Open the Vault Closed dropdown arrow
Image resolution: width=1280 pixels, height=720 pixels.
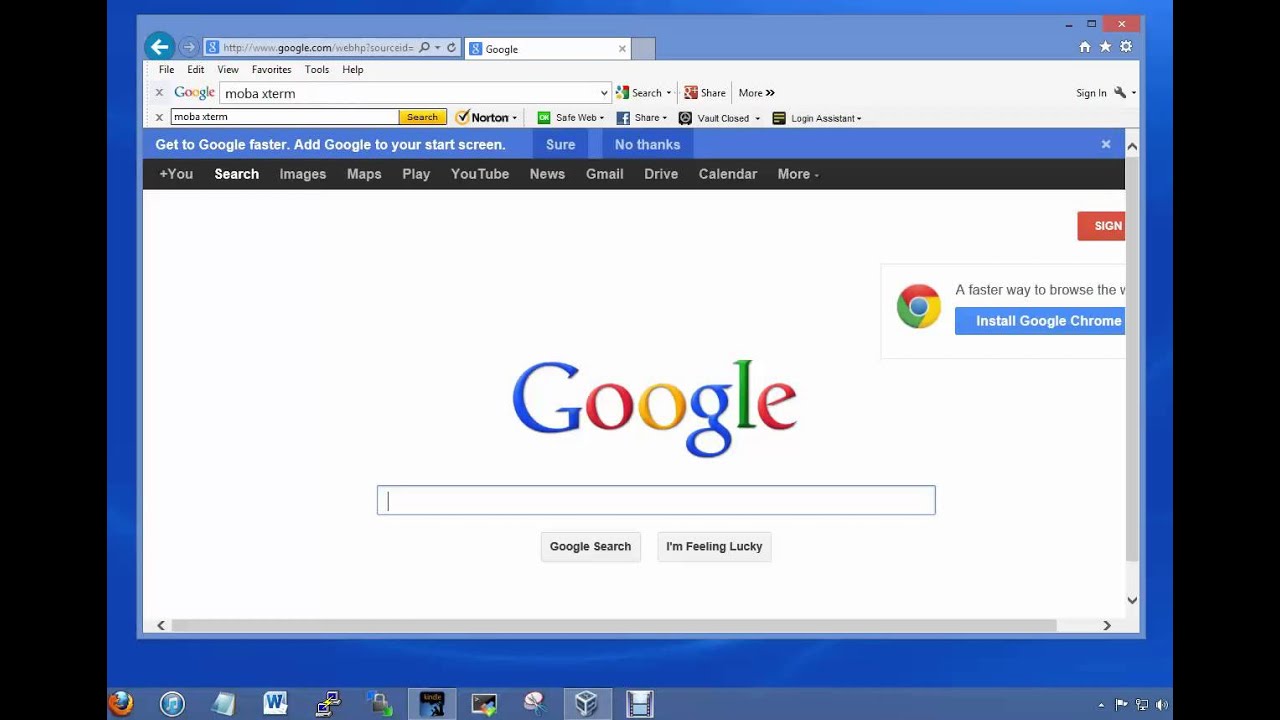pos(757,118)
